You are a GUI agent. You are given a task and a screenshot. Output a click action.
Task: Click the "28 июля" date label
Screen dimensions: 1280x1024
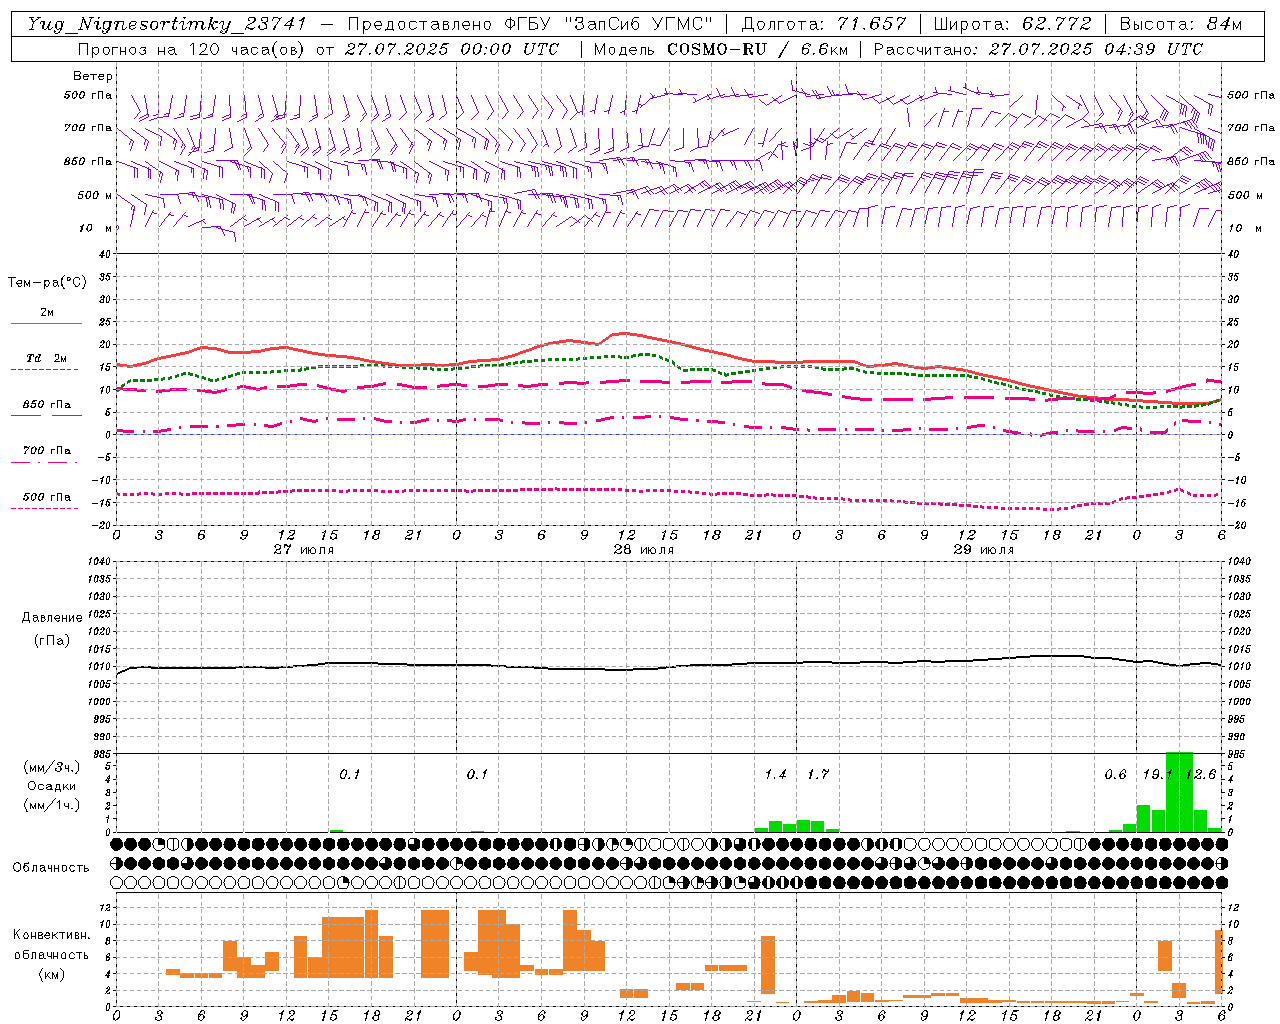[x=644, y=550]
